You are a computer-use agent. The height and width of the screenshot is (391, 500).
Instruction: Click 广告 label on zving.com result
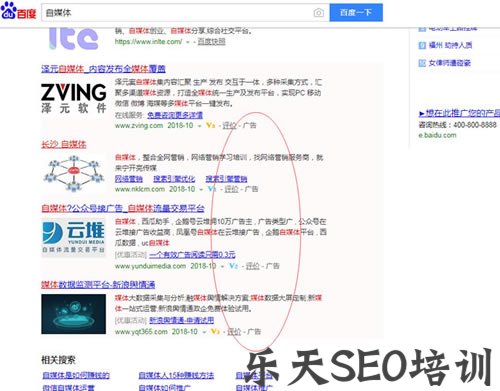250,126
